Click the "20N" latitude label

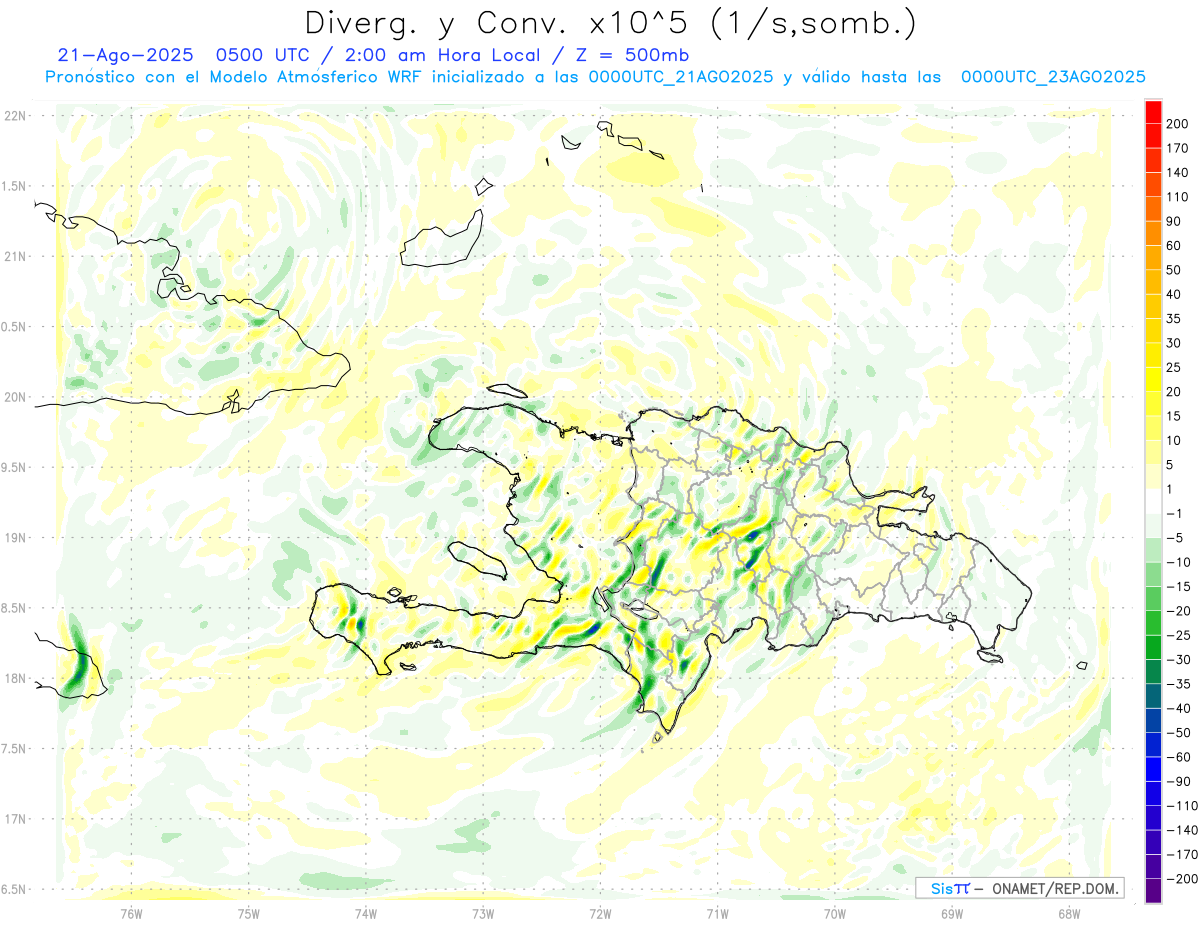coord(16,397)
